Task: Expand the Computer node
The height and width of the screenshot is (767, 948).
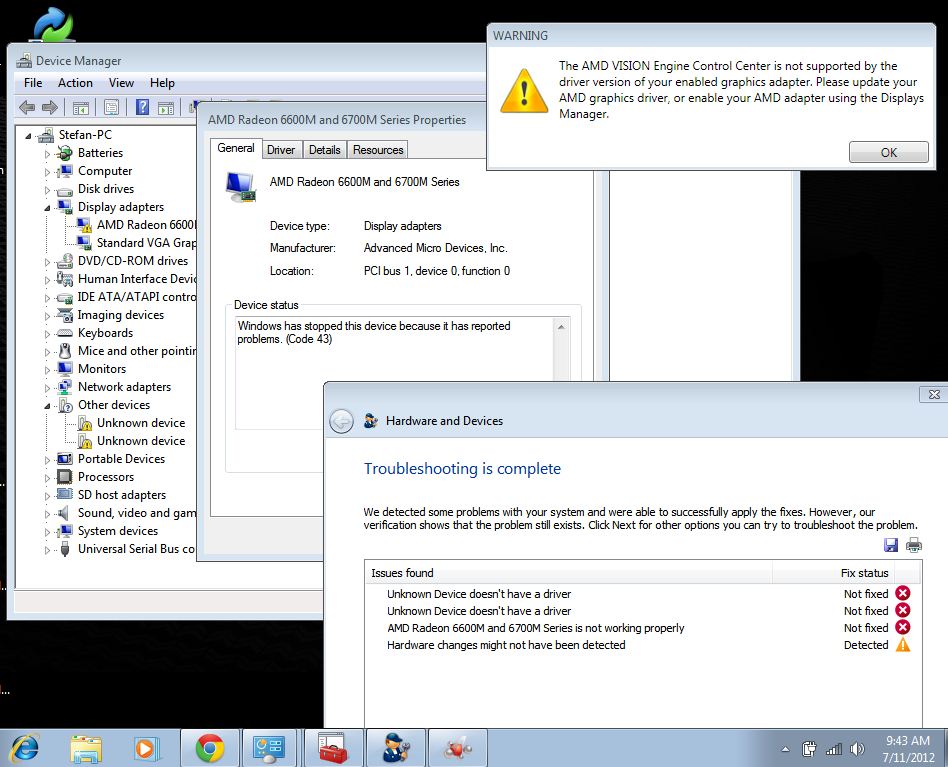Action: click(x=47, y=172)
